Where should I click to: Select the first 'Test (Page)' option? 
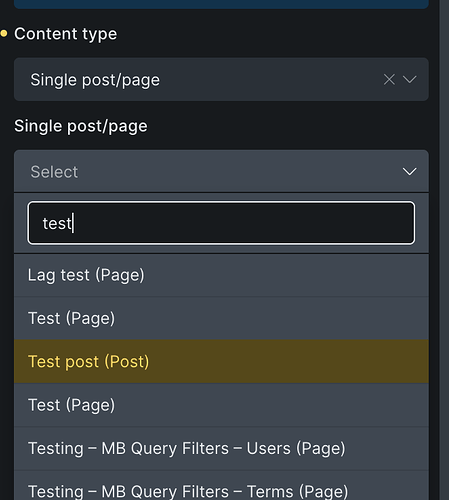coord(221,318)
